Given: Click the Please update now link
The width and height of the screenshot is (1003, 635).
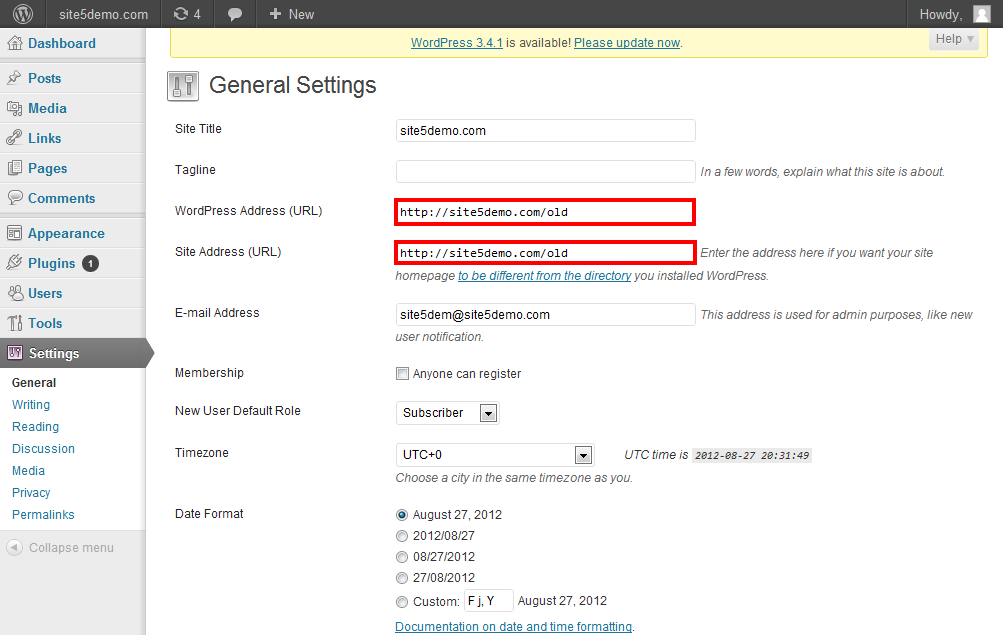Looking at the screenshot, I should (x=627, y=43).
